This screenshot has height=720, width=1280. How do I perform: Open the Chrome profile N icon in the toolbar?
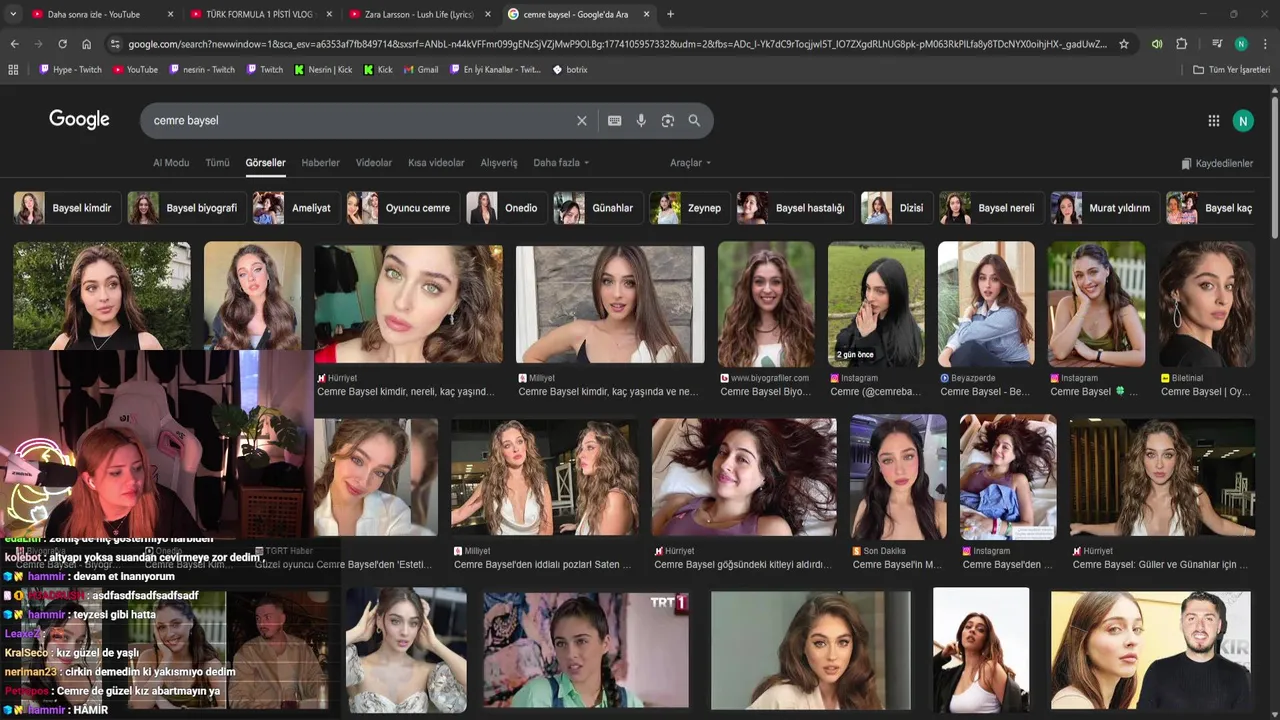(1241, 44)
